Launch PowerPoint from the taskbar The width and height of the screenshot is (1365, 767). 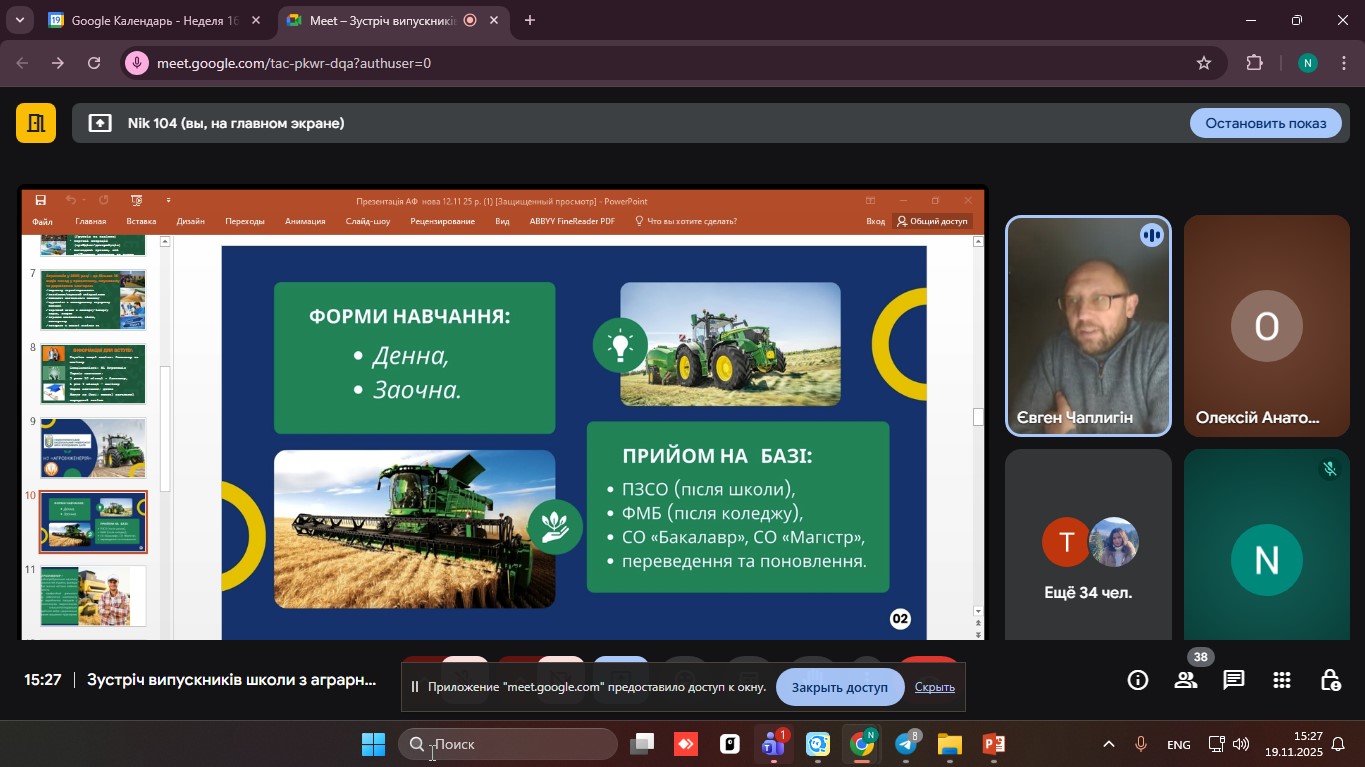pyautogui.click(x=993, y=744)
